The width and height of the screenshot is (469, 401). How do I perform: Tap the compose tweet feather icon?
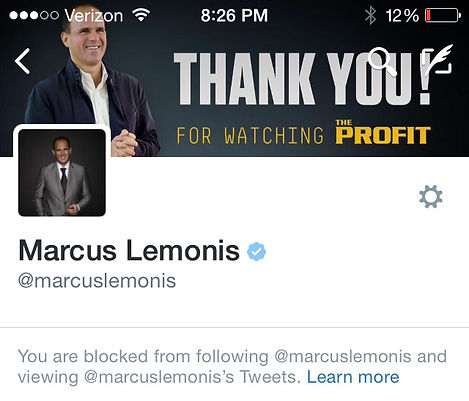437,59
